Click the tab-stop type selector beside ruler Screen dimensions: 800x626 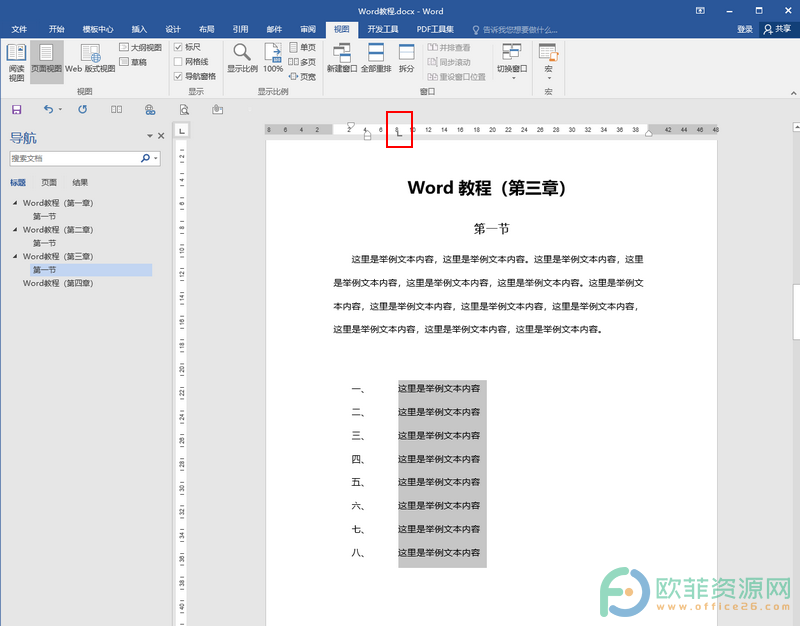(182, 131)
